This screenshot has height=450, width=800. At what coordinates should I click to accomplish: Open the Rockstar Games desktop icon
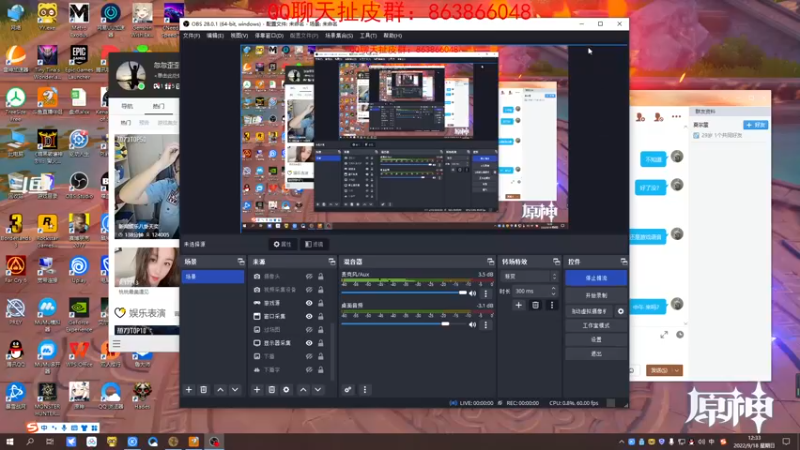point(47,231)
